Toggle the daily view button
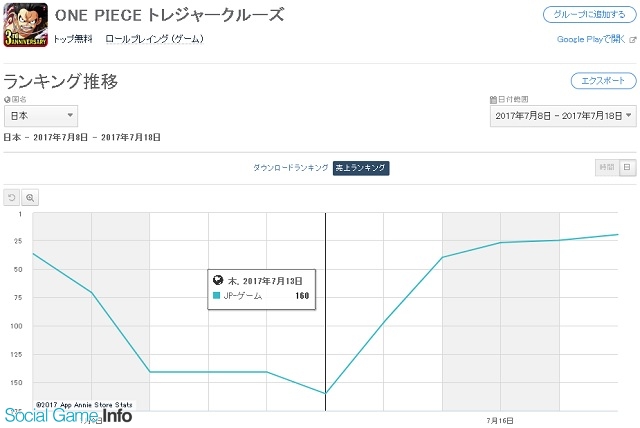Viewport: 640px width, 428px height. tap(627, 167)
